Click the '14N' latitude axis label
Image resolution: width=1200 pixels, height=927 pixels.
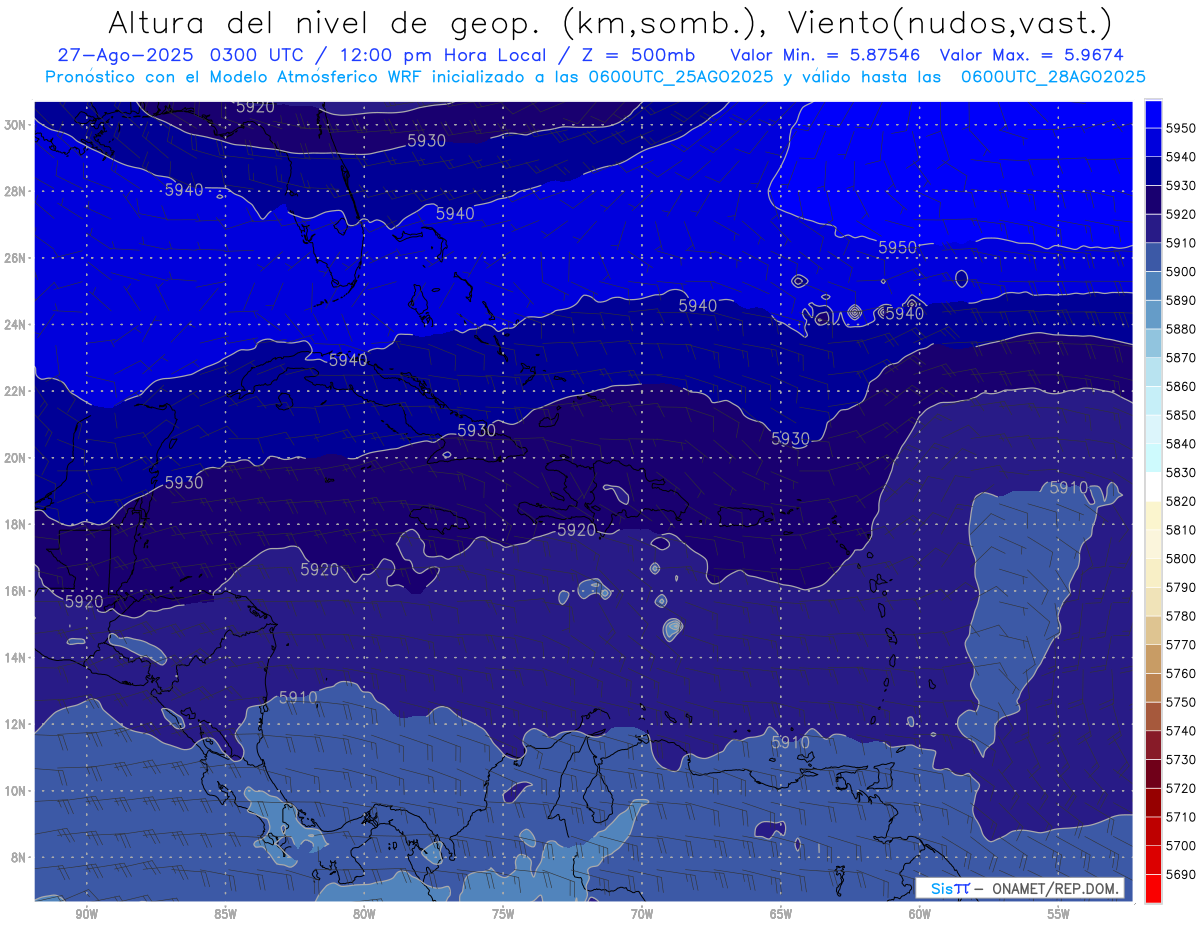(15, 658)
